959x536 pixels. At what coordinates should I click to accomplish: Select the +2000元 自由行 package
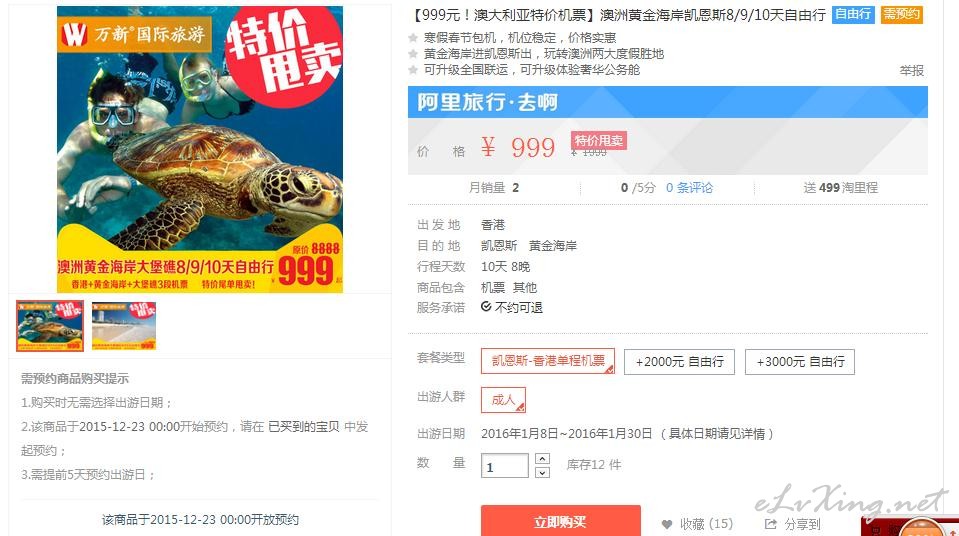[679, 362]
